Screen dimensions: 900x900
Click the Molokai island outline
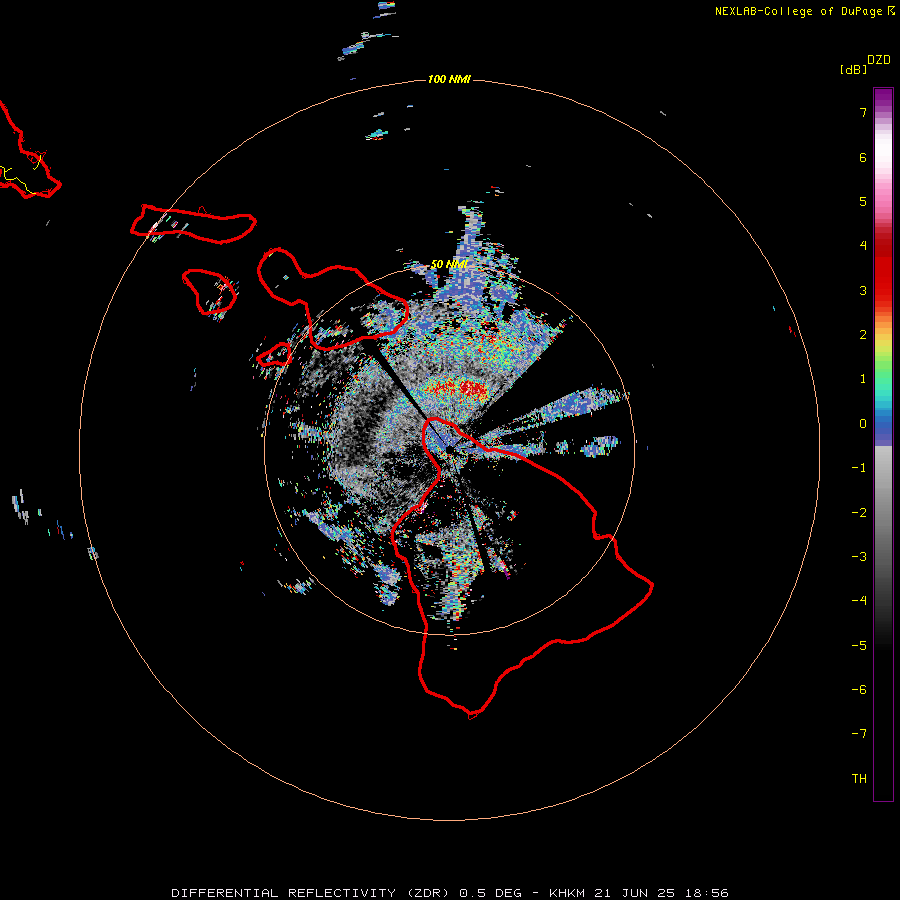point(193,224)
